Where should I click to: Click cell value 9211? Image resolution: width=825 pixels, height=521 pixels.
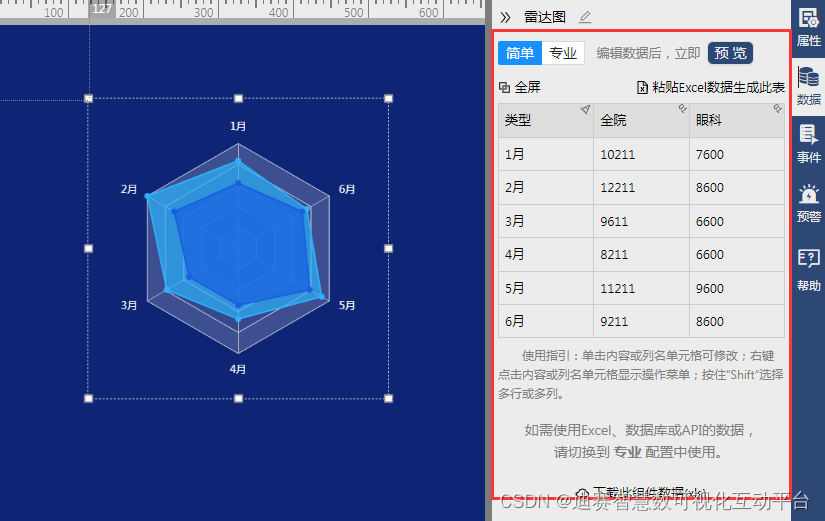(641, 321)
